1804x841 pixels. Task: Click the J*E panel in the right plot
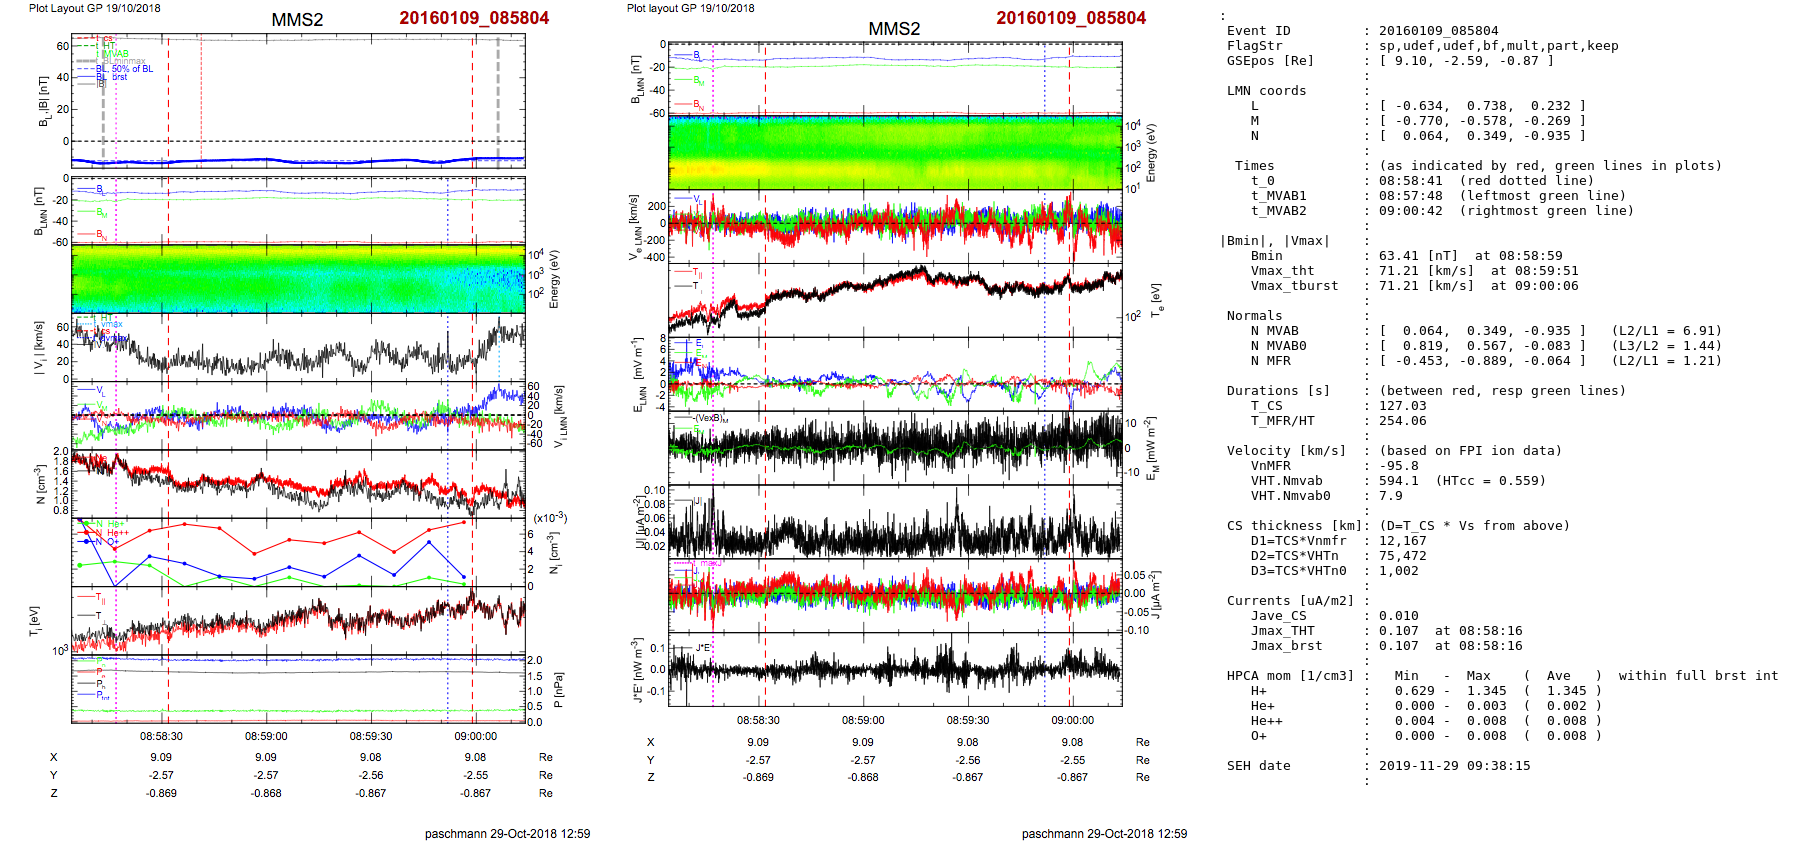895,669
